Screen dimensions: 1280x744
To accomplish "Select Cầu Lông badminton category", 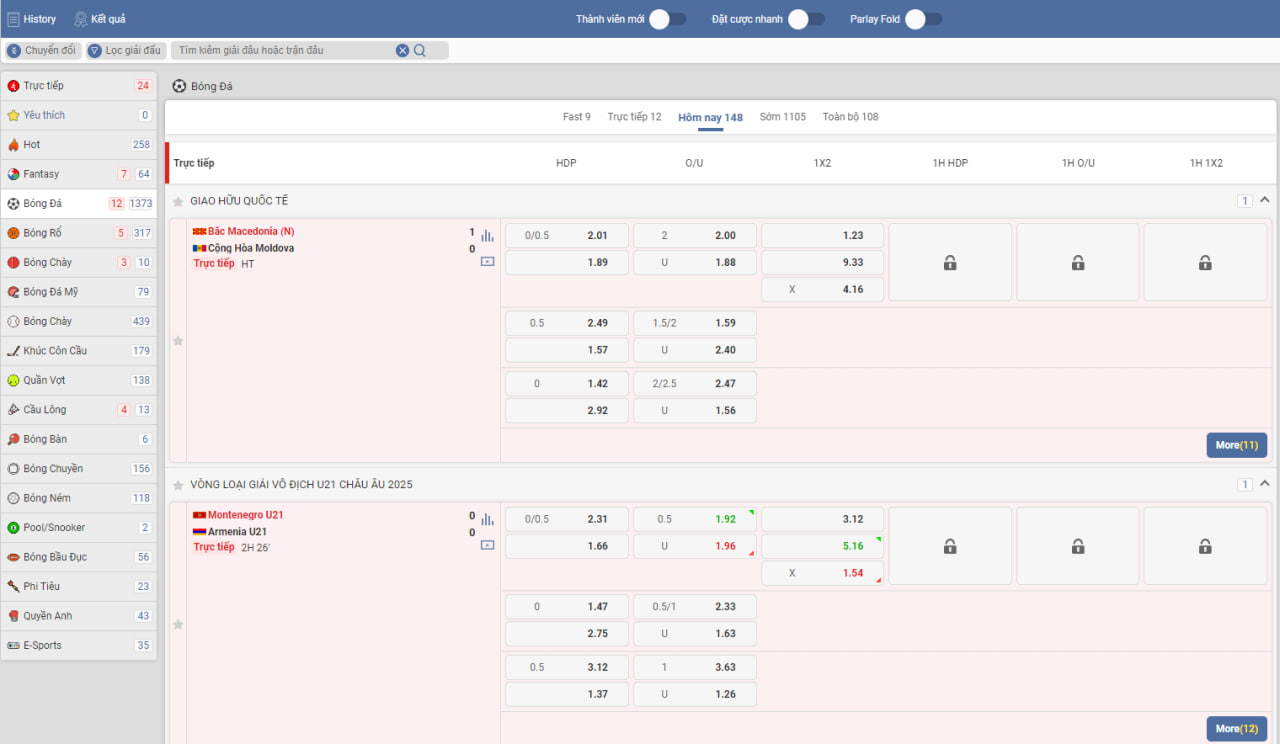I will 79,409.
